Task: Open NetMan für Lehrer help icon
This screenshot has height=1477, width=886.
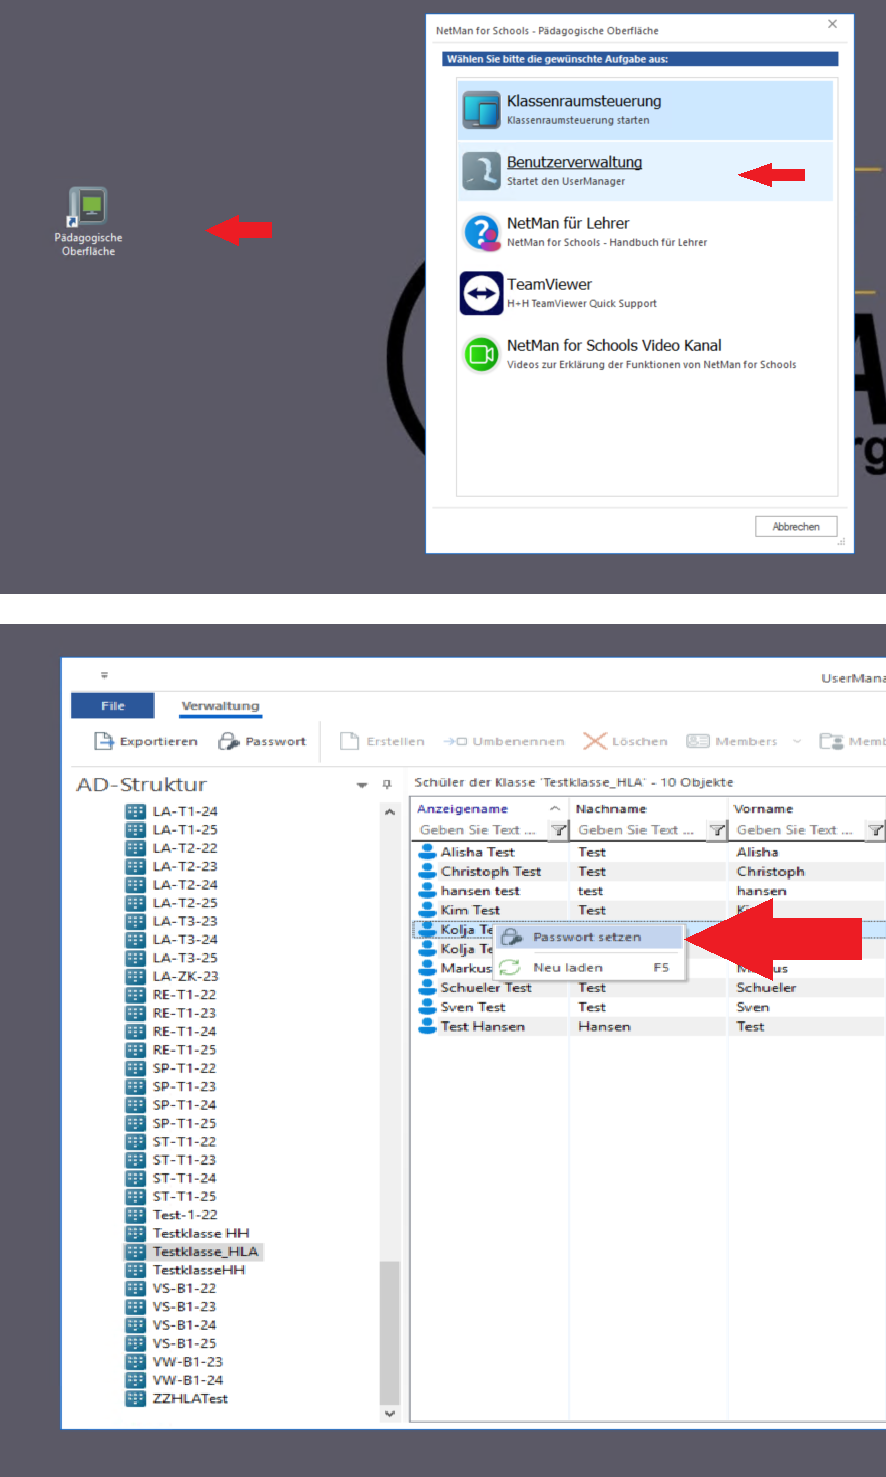Action: (x=481, y=232)
